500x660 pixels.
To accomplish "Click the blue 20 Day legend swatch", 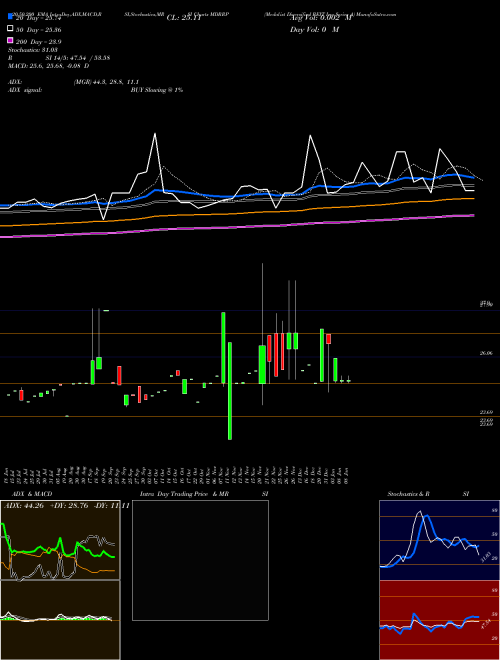I will tap(10, 18).
